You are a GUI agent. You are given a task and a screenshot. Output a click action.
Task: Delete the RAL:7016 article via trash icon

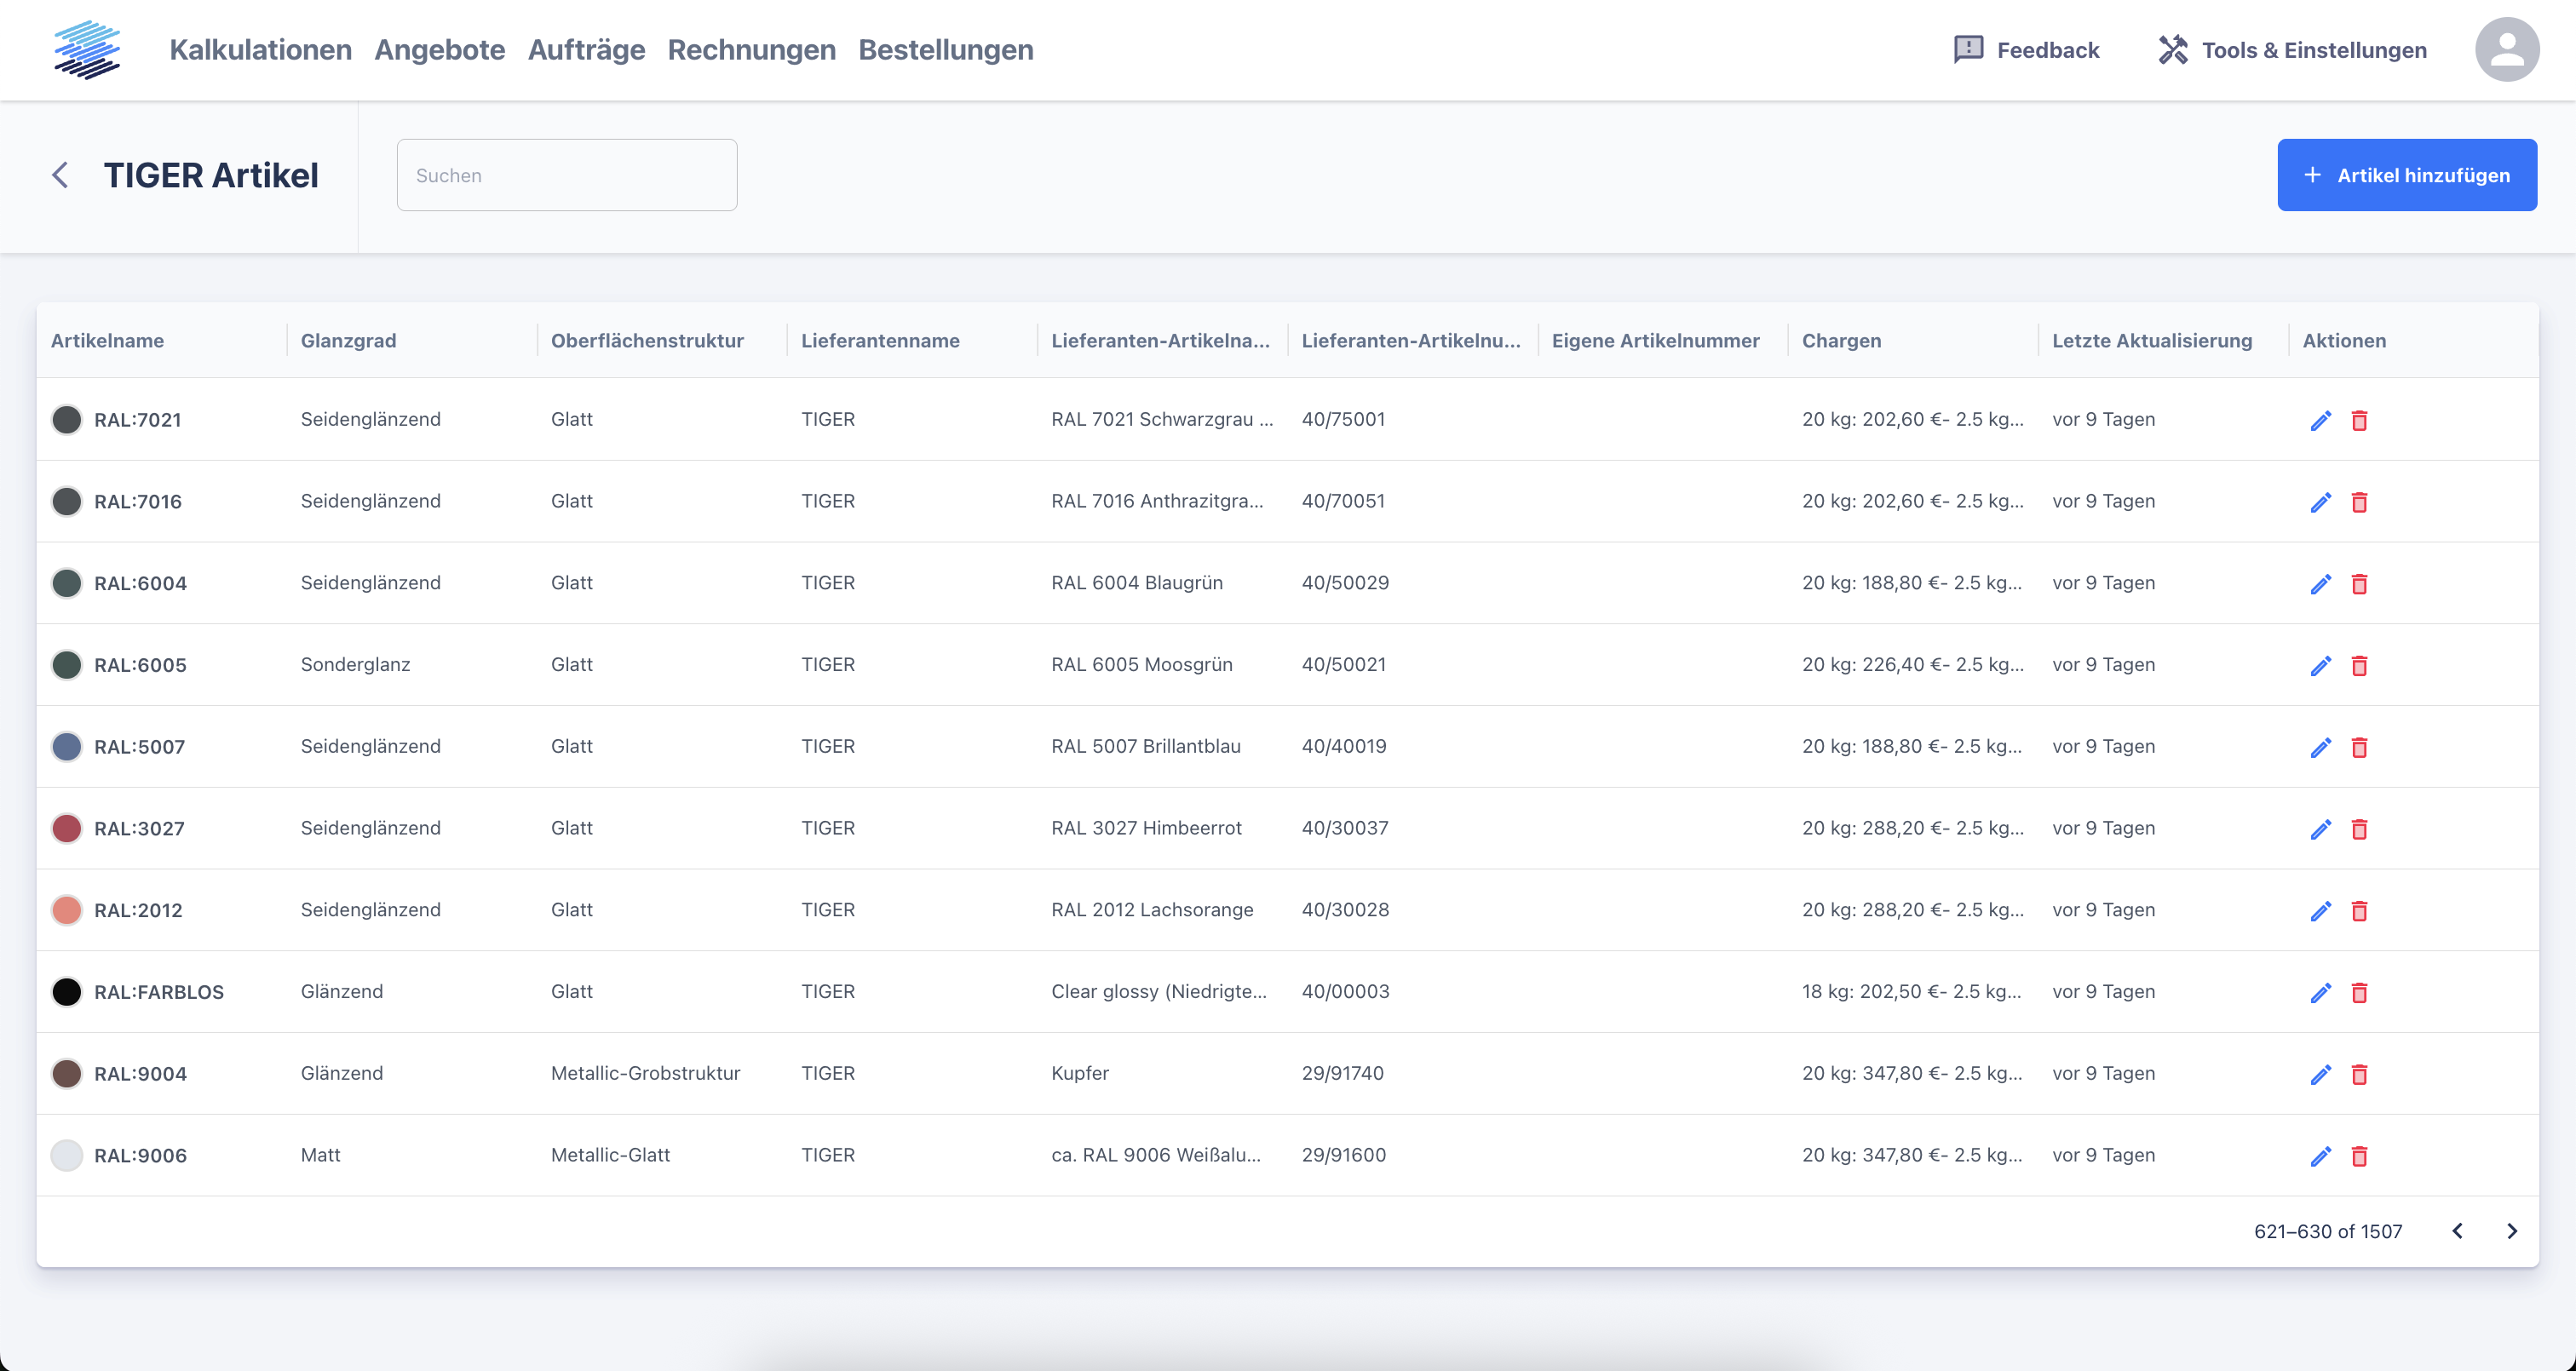2359,502
